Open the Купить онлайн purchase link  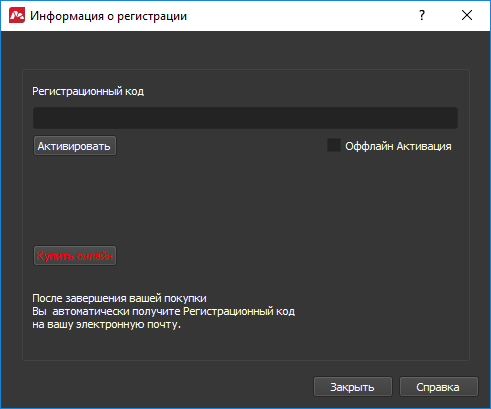tap(75, 256)
